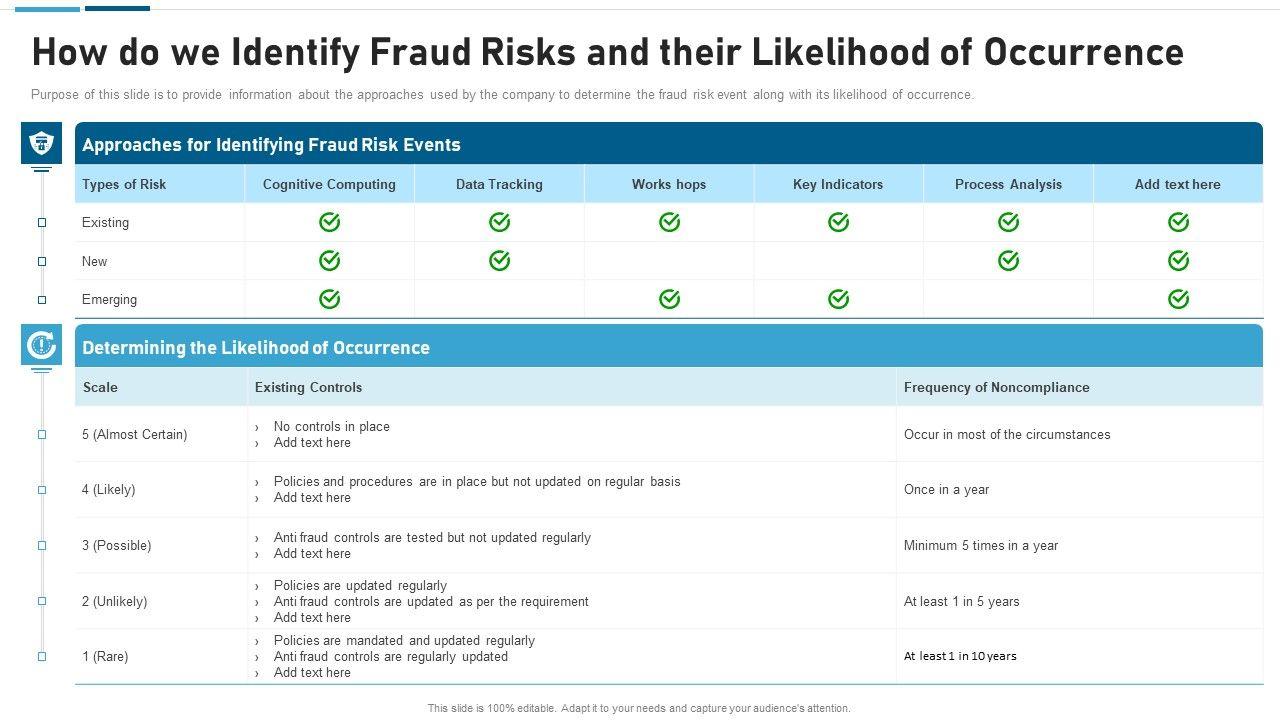Click the square marker left of Existing row

tap(42, 223)
